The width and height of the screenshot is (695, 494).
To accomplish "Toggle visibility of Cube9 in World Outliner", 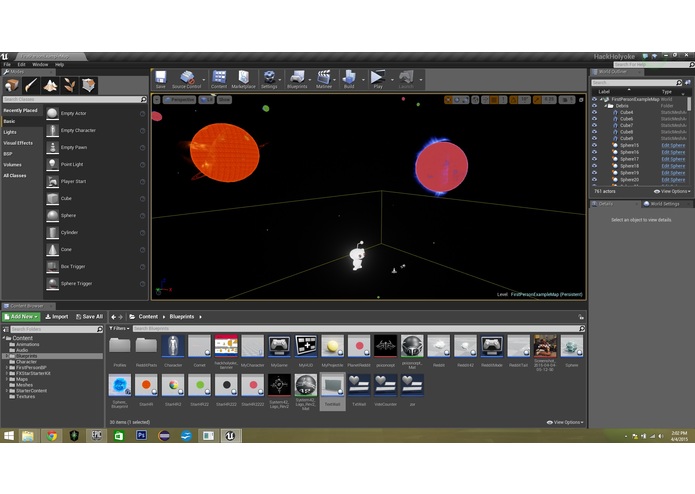I will point(594,138).
